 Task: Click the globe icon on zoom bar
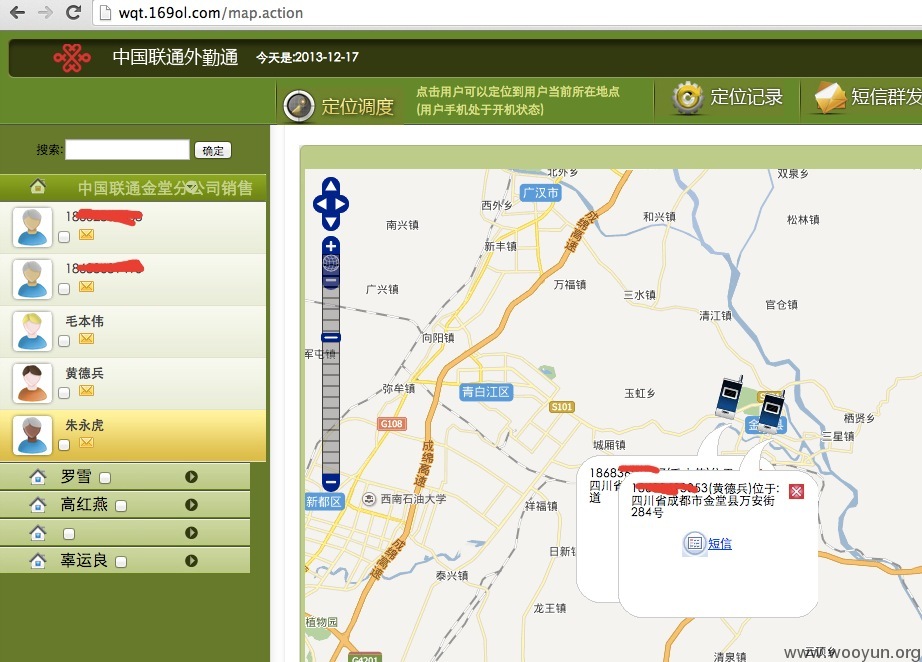(331, 263)
